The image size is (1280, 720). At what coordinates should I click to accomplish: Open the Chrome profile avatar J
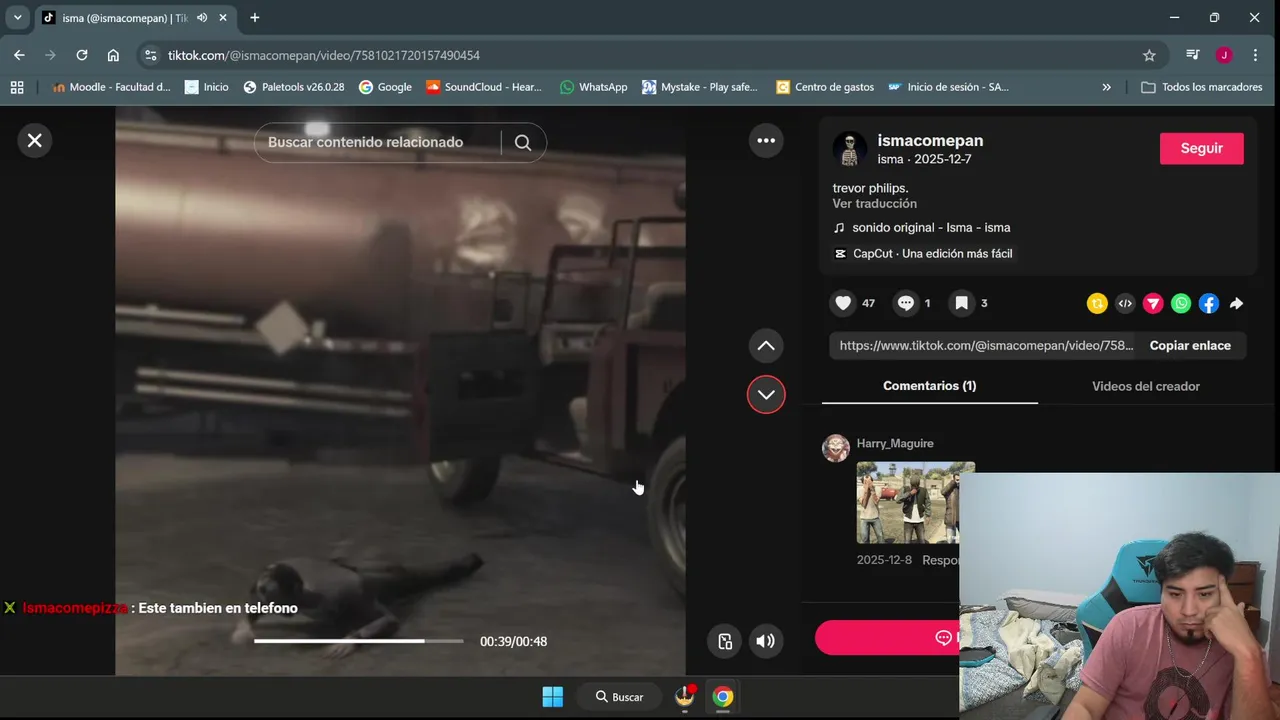point(1224,55)
